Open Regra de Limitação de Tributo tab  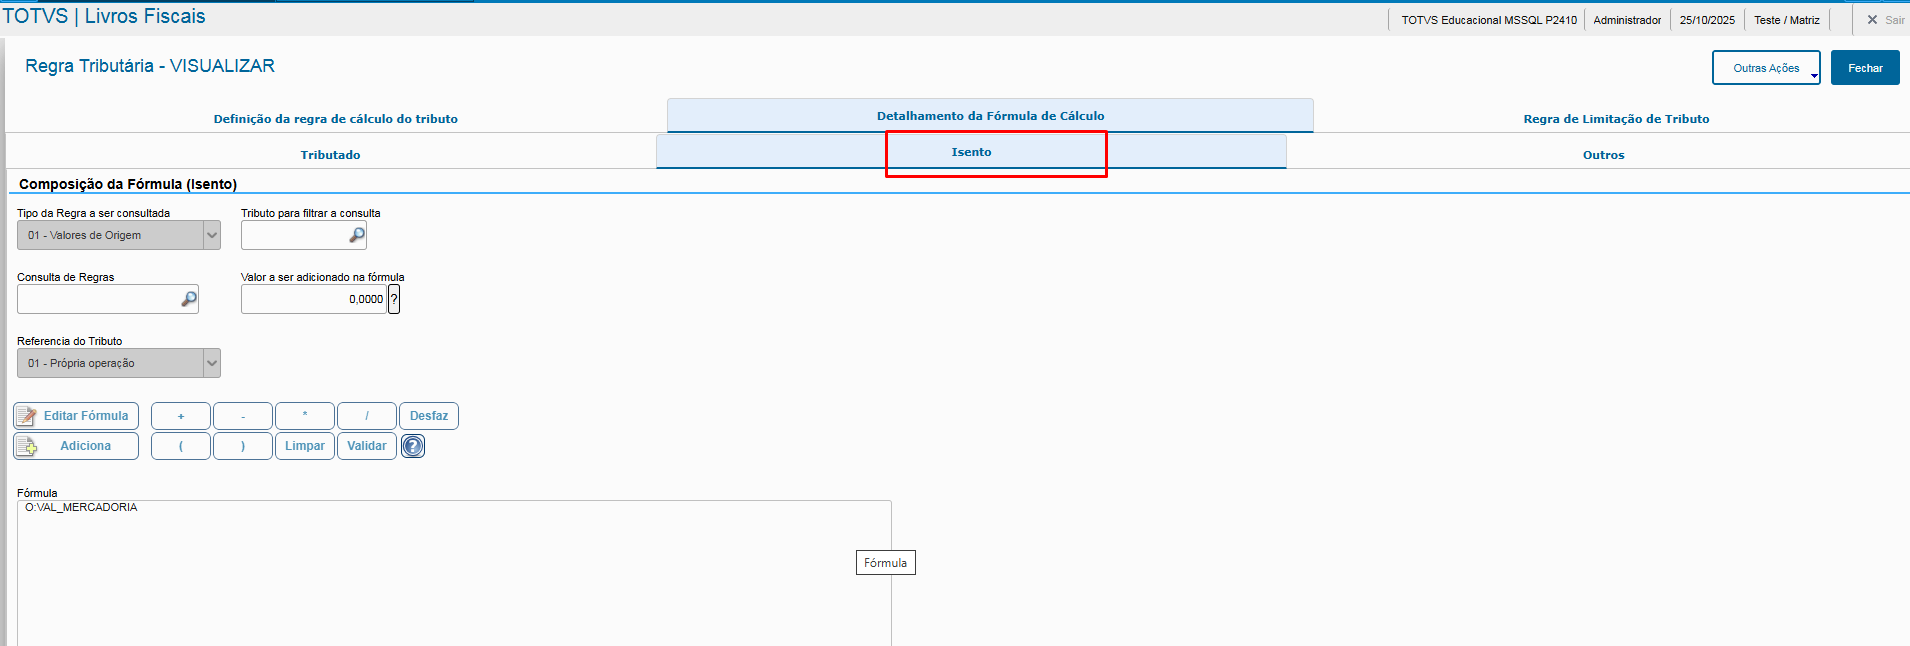[1616, 119]
